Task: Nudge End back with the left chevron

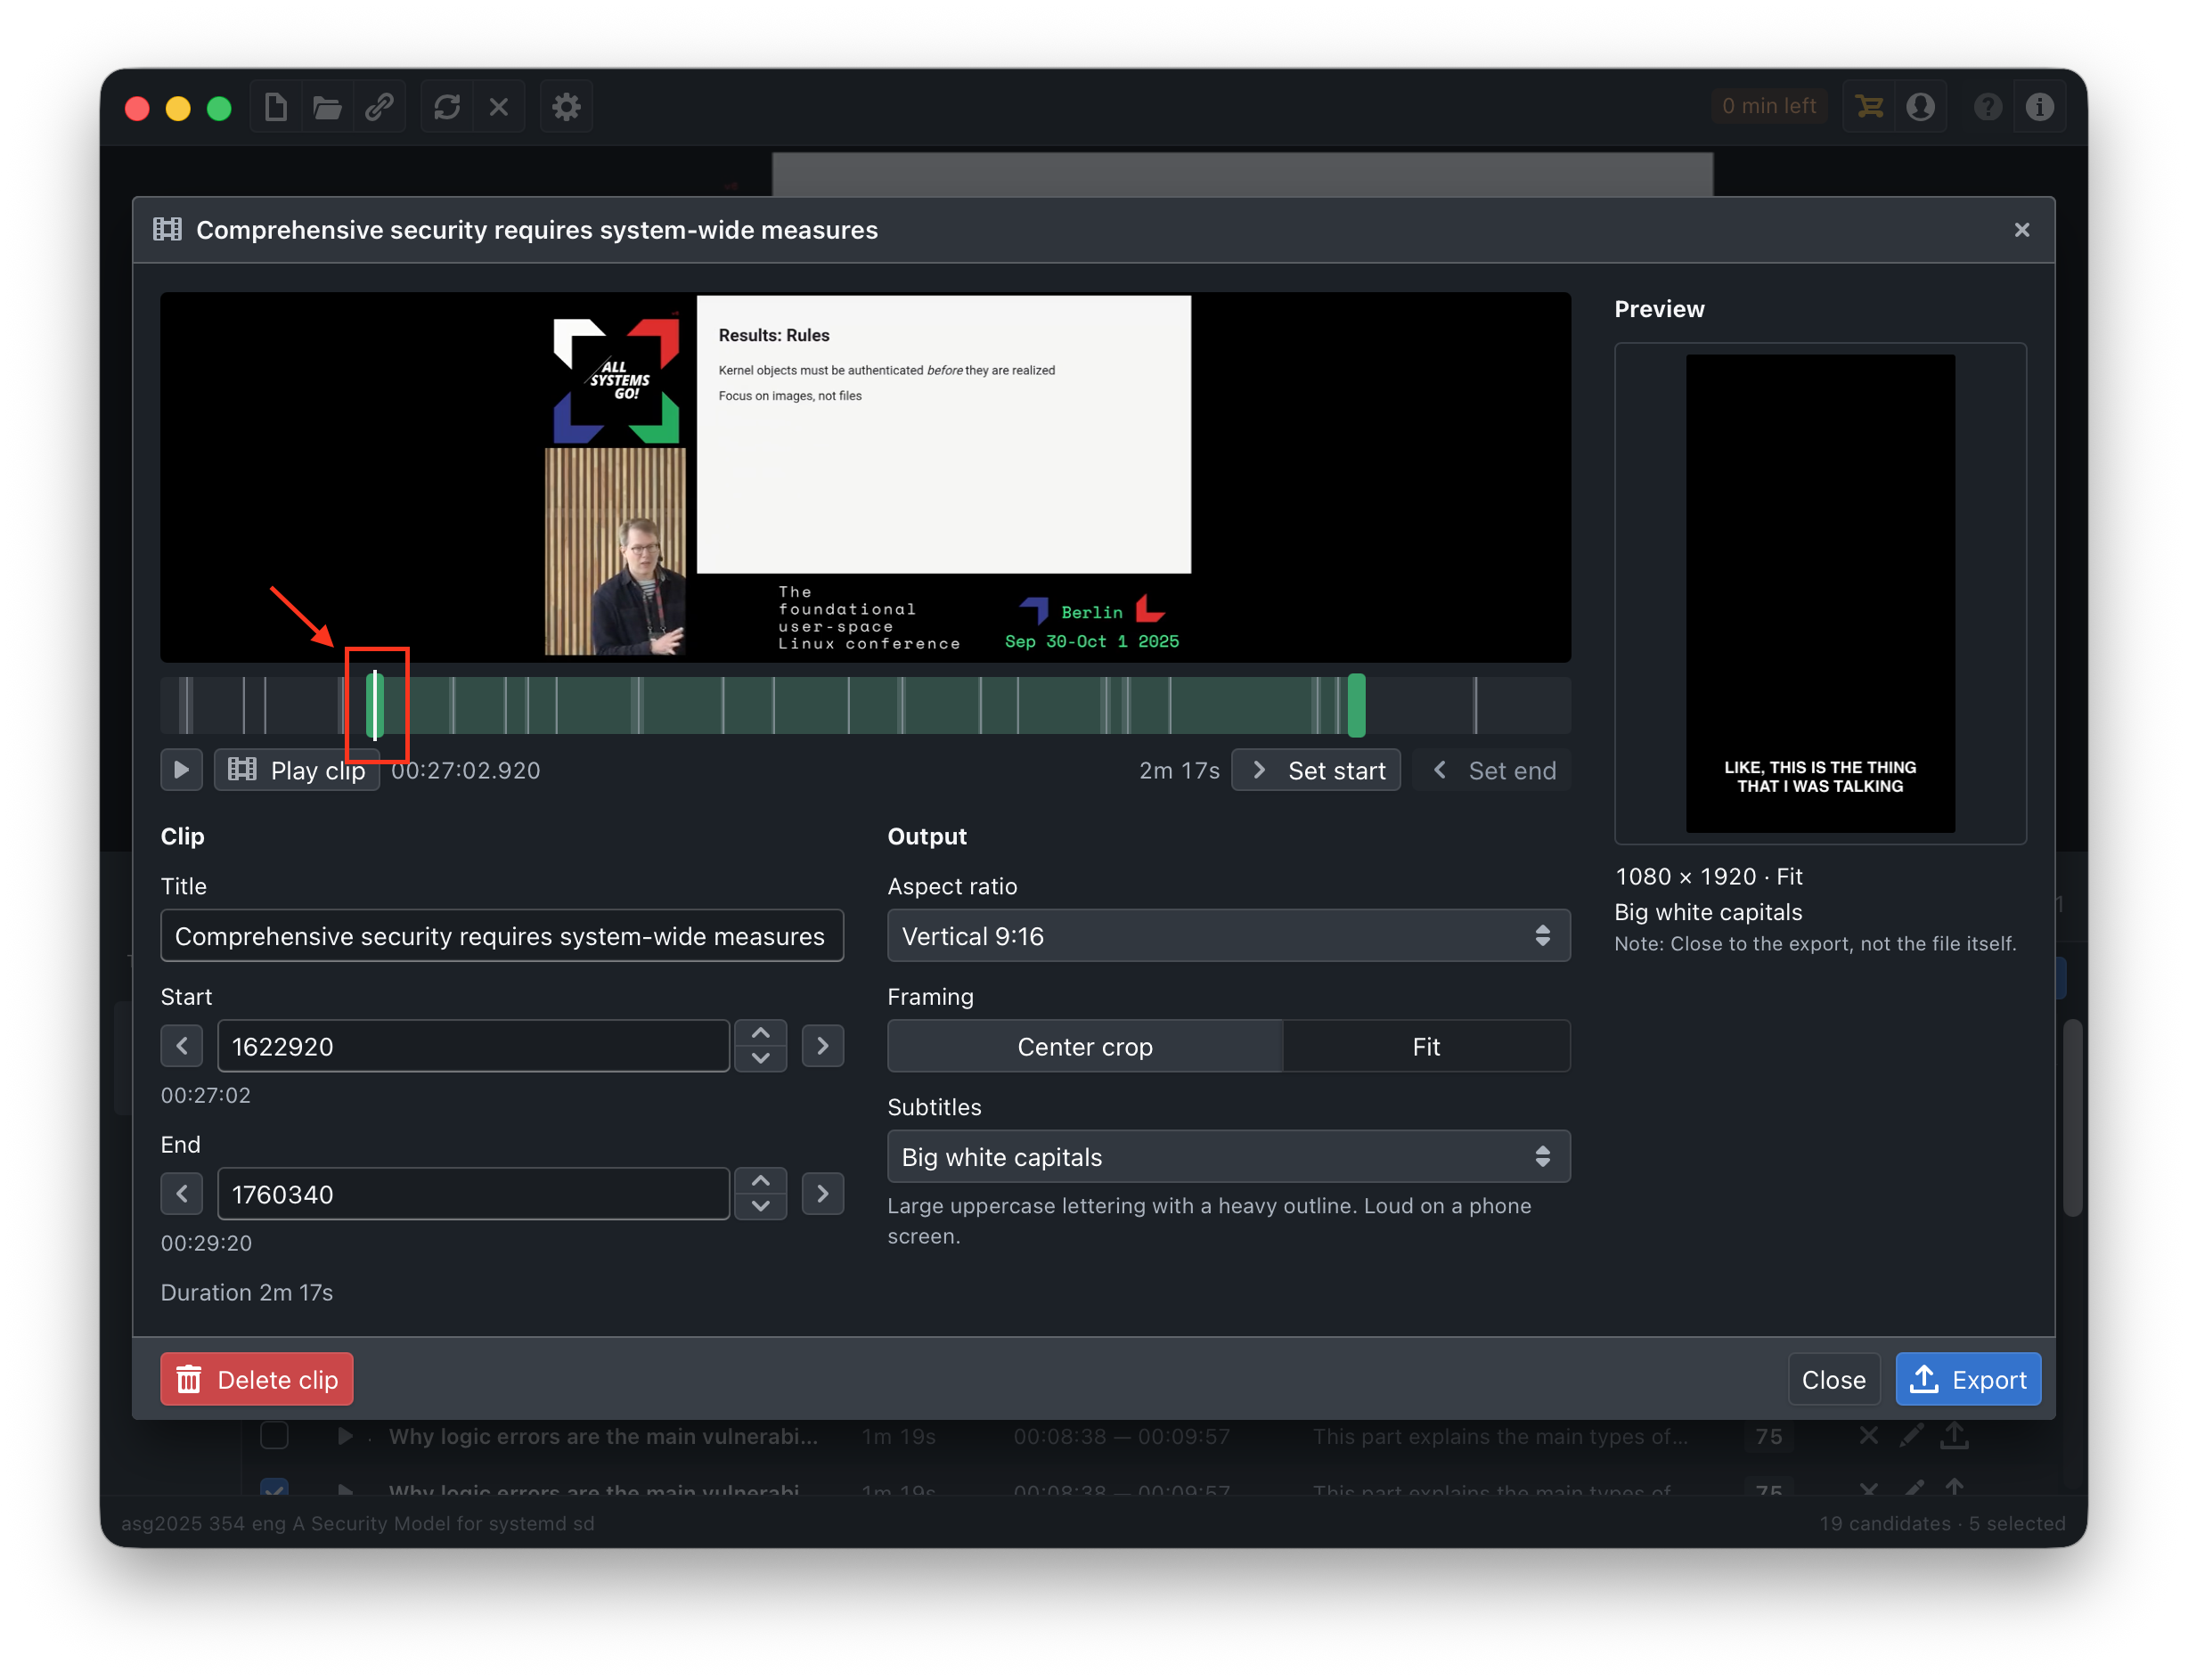Action: point(181,1194)
